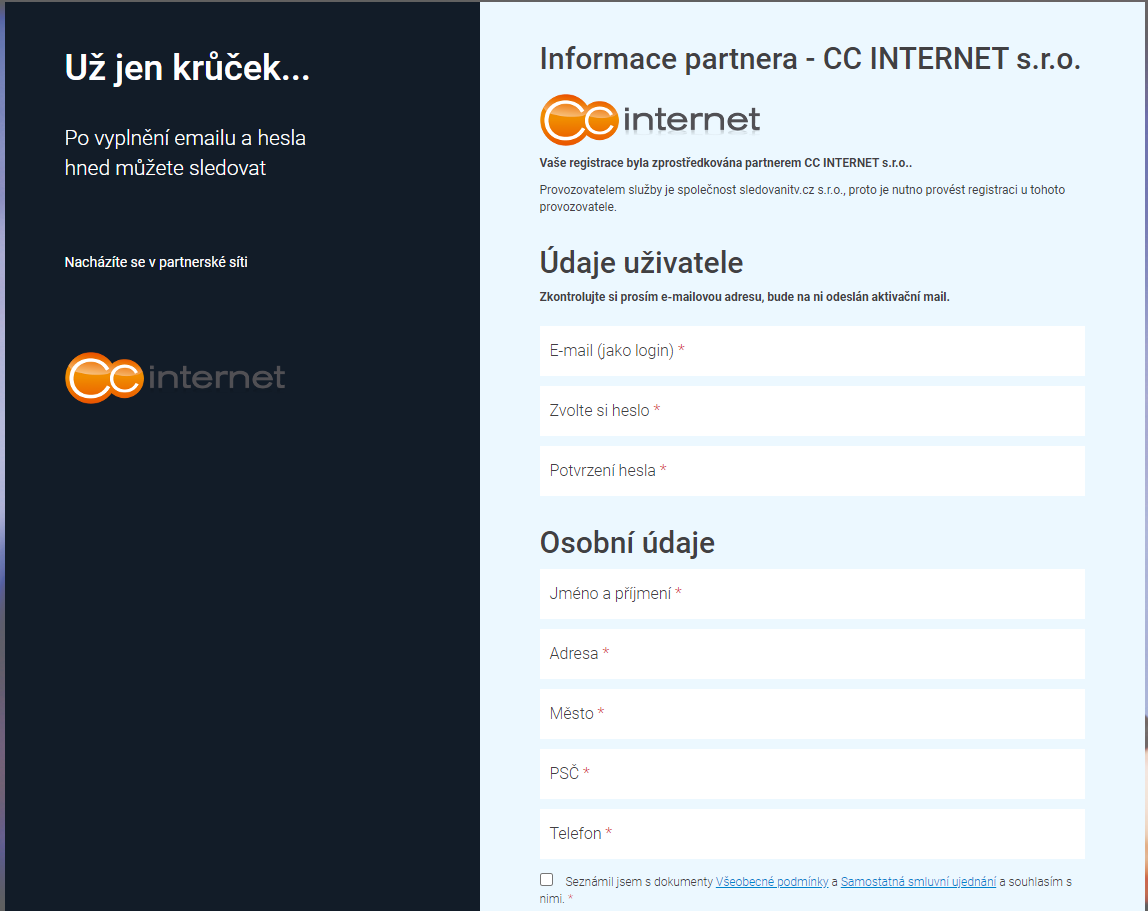
Task: Click the 'Osobní údaje' section heading
Action: click(627, 543)
